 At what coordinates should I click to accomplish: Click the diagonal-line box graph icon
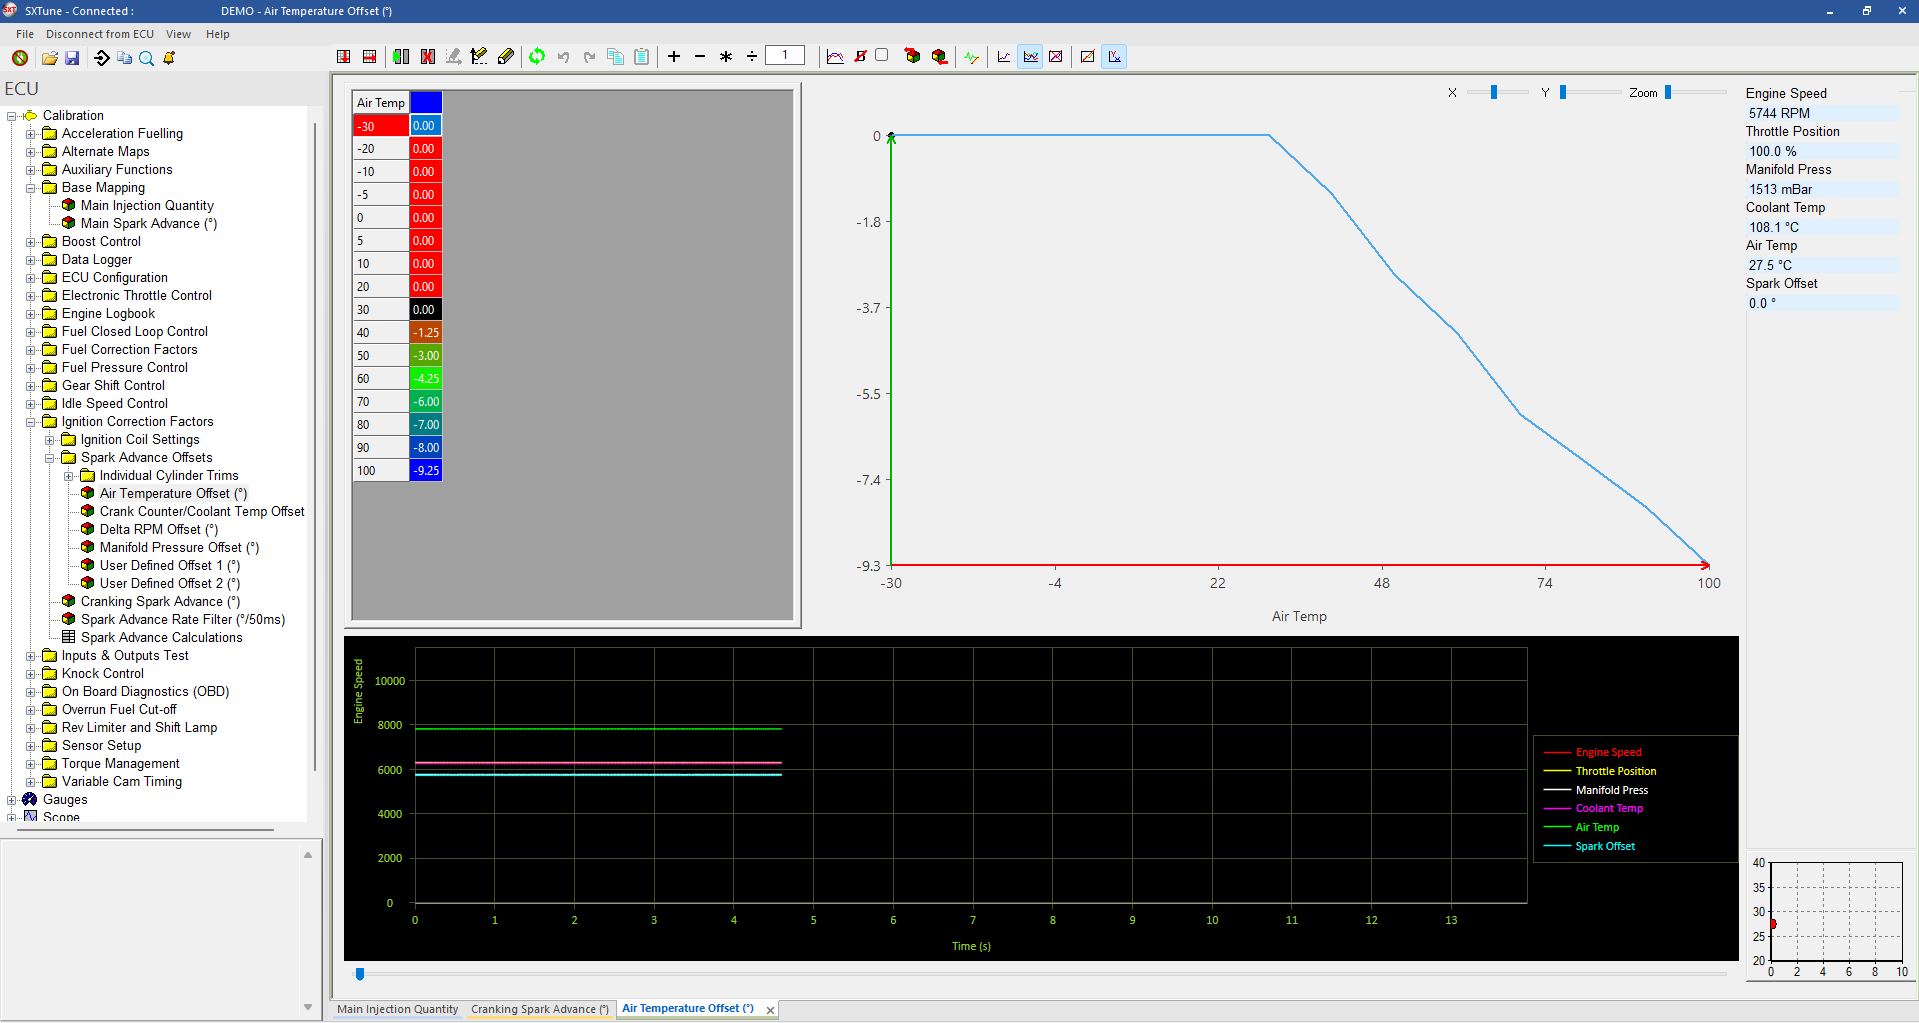[1088, 57]
